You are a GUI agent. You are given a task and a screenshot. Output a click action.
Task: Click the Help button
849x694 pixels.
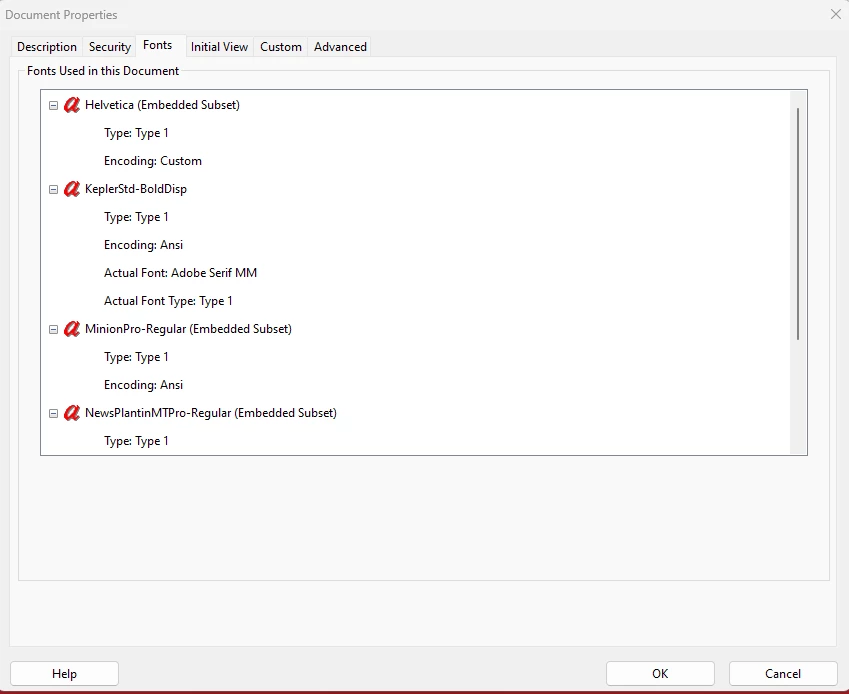pos(64,673)
